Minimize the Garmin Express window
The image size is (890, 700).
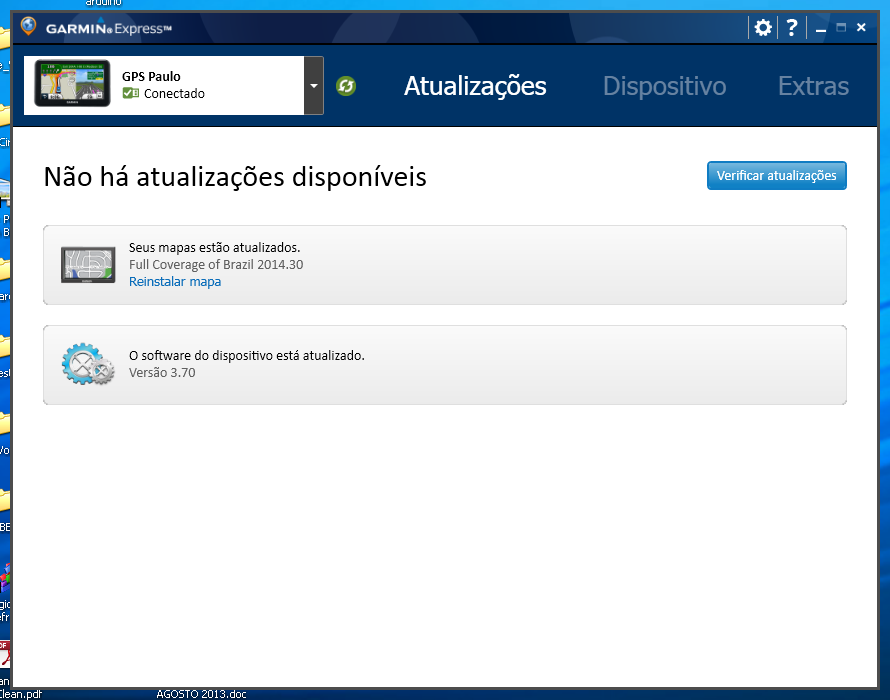point(821,28)
